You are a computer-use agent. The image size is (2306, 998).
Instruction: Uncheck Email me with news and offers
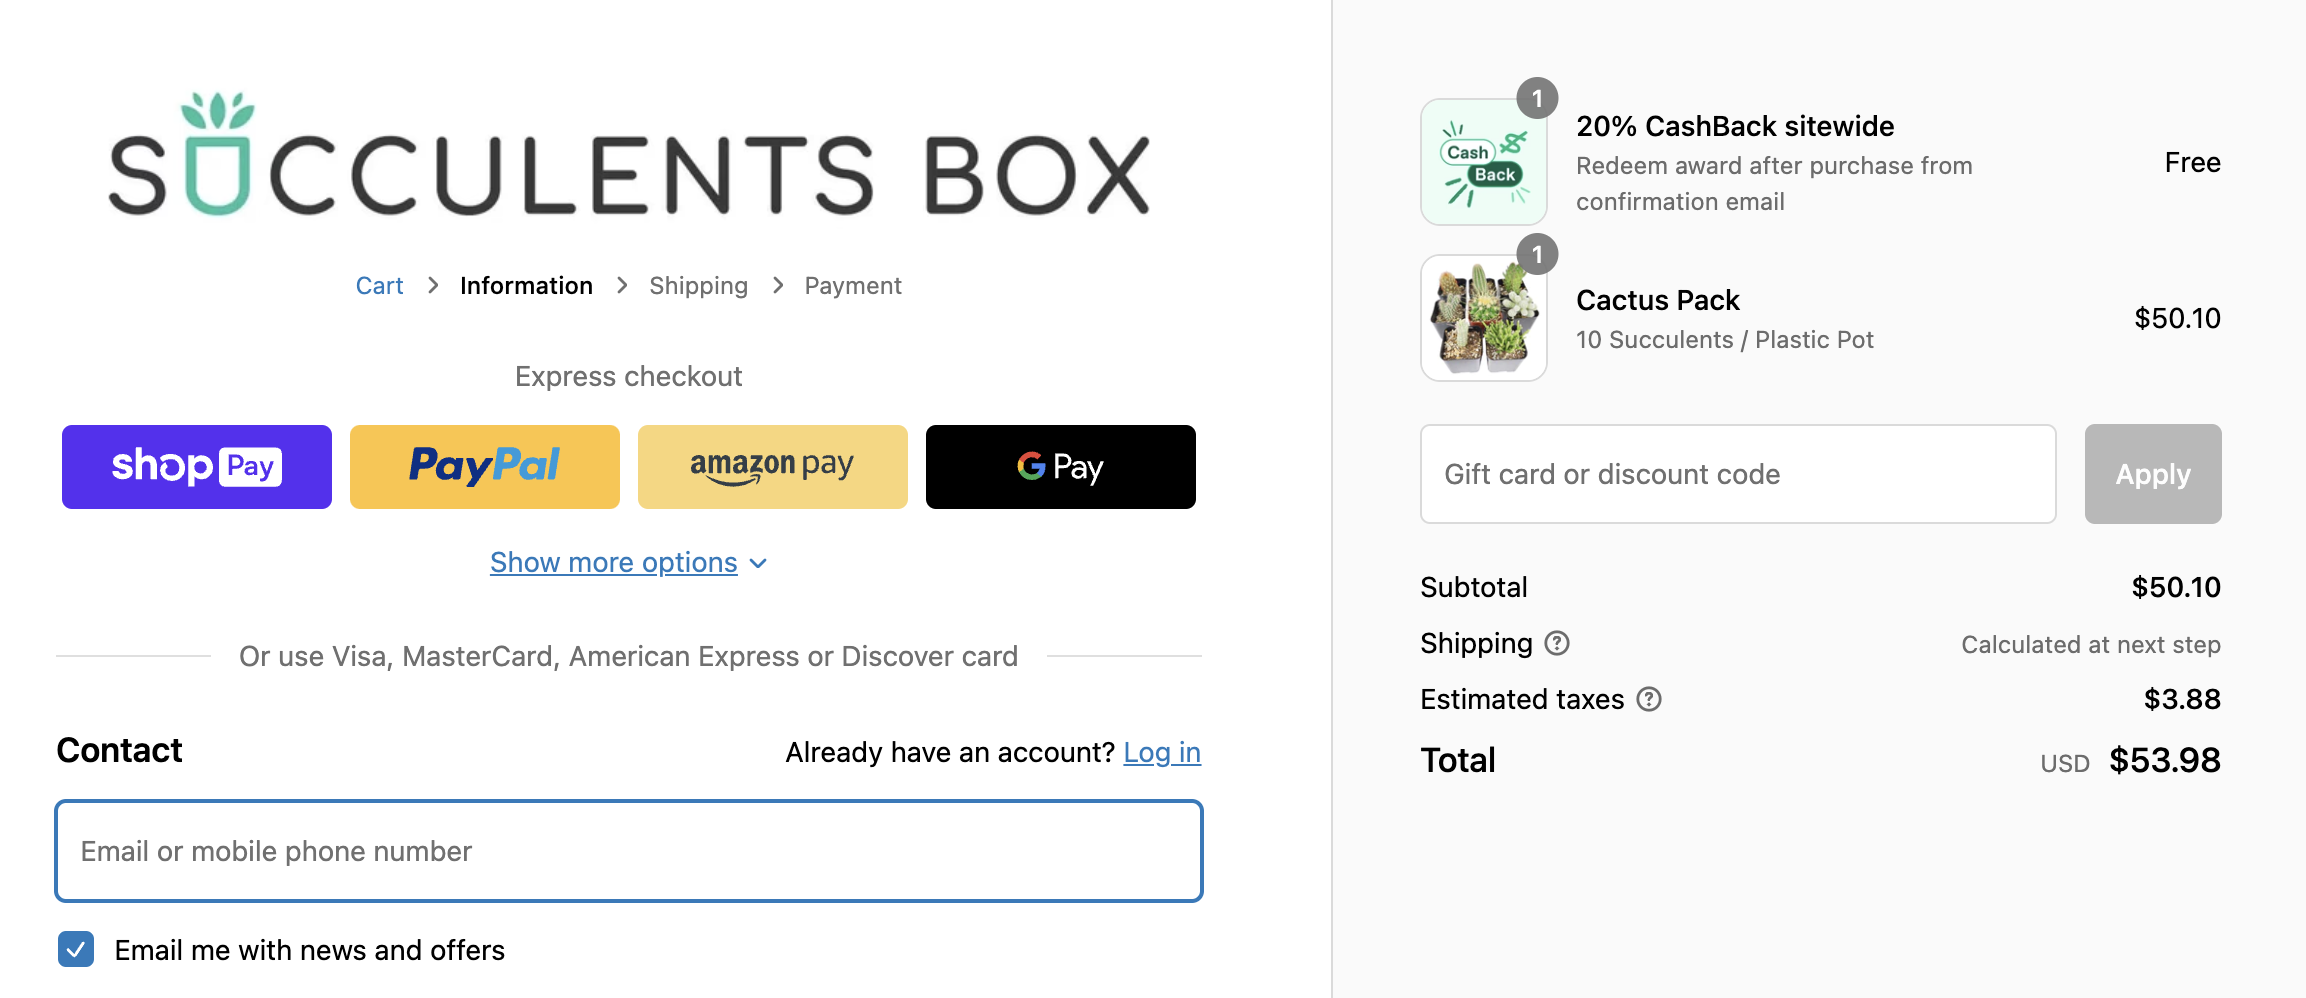tap(76, 949)
